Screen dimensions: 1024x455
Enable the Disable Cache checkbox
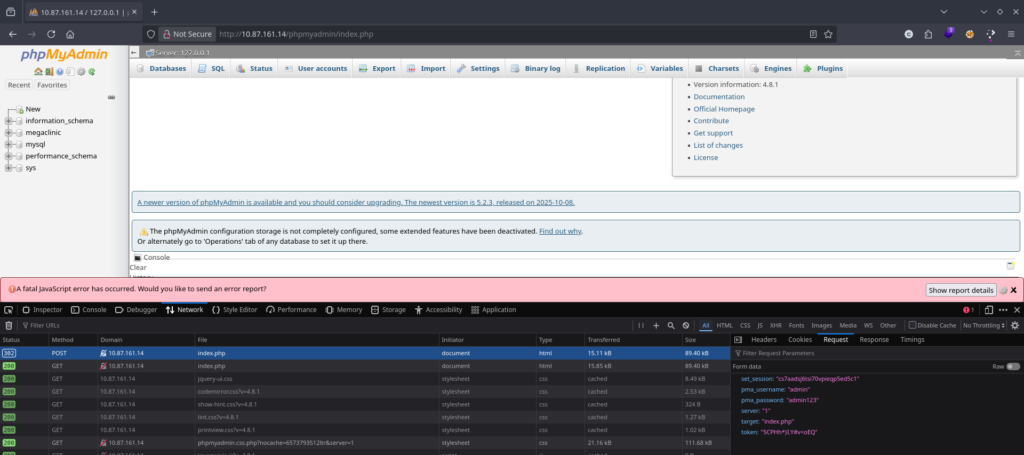[911, 325]
